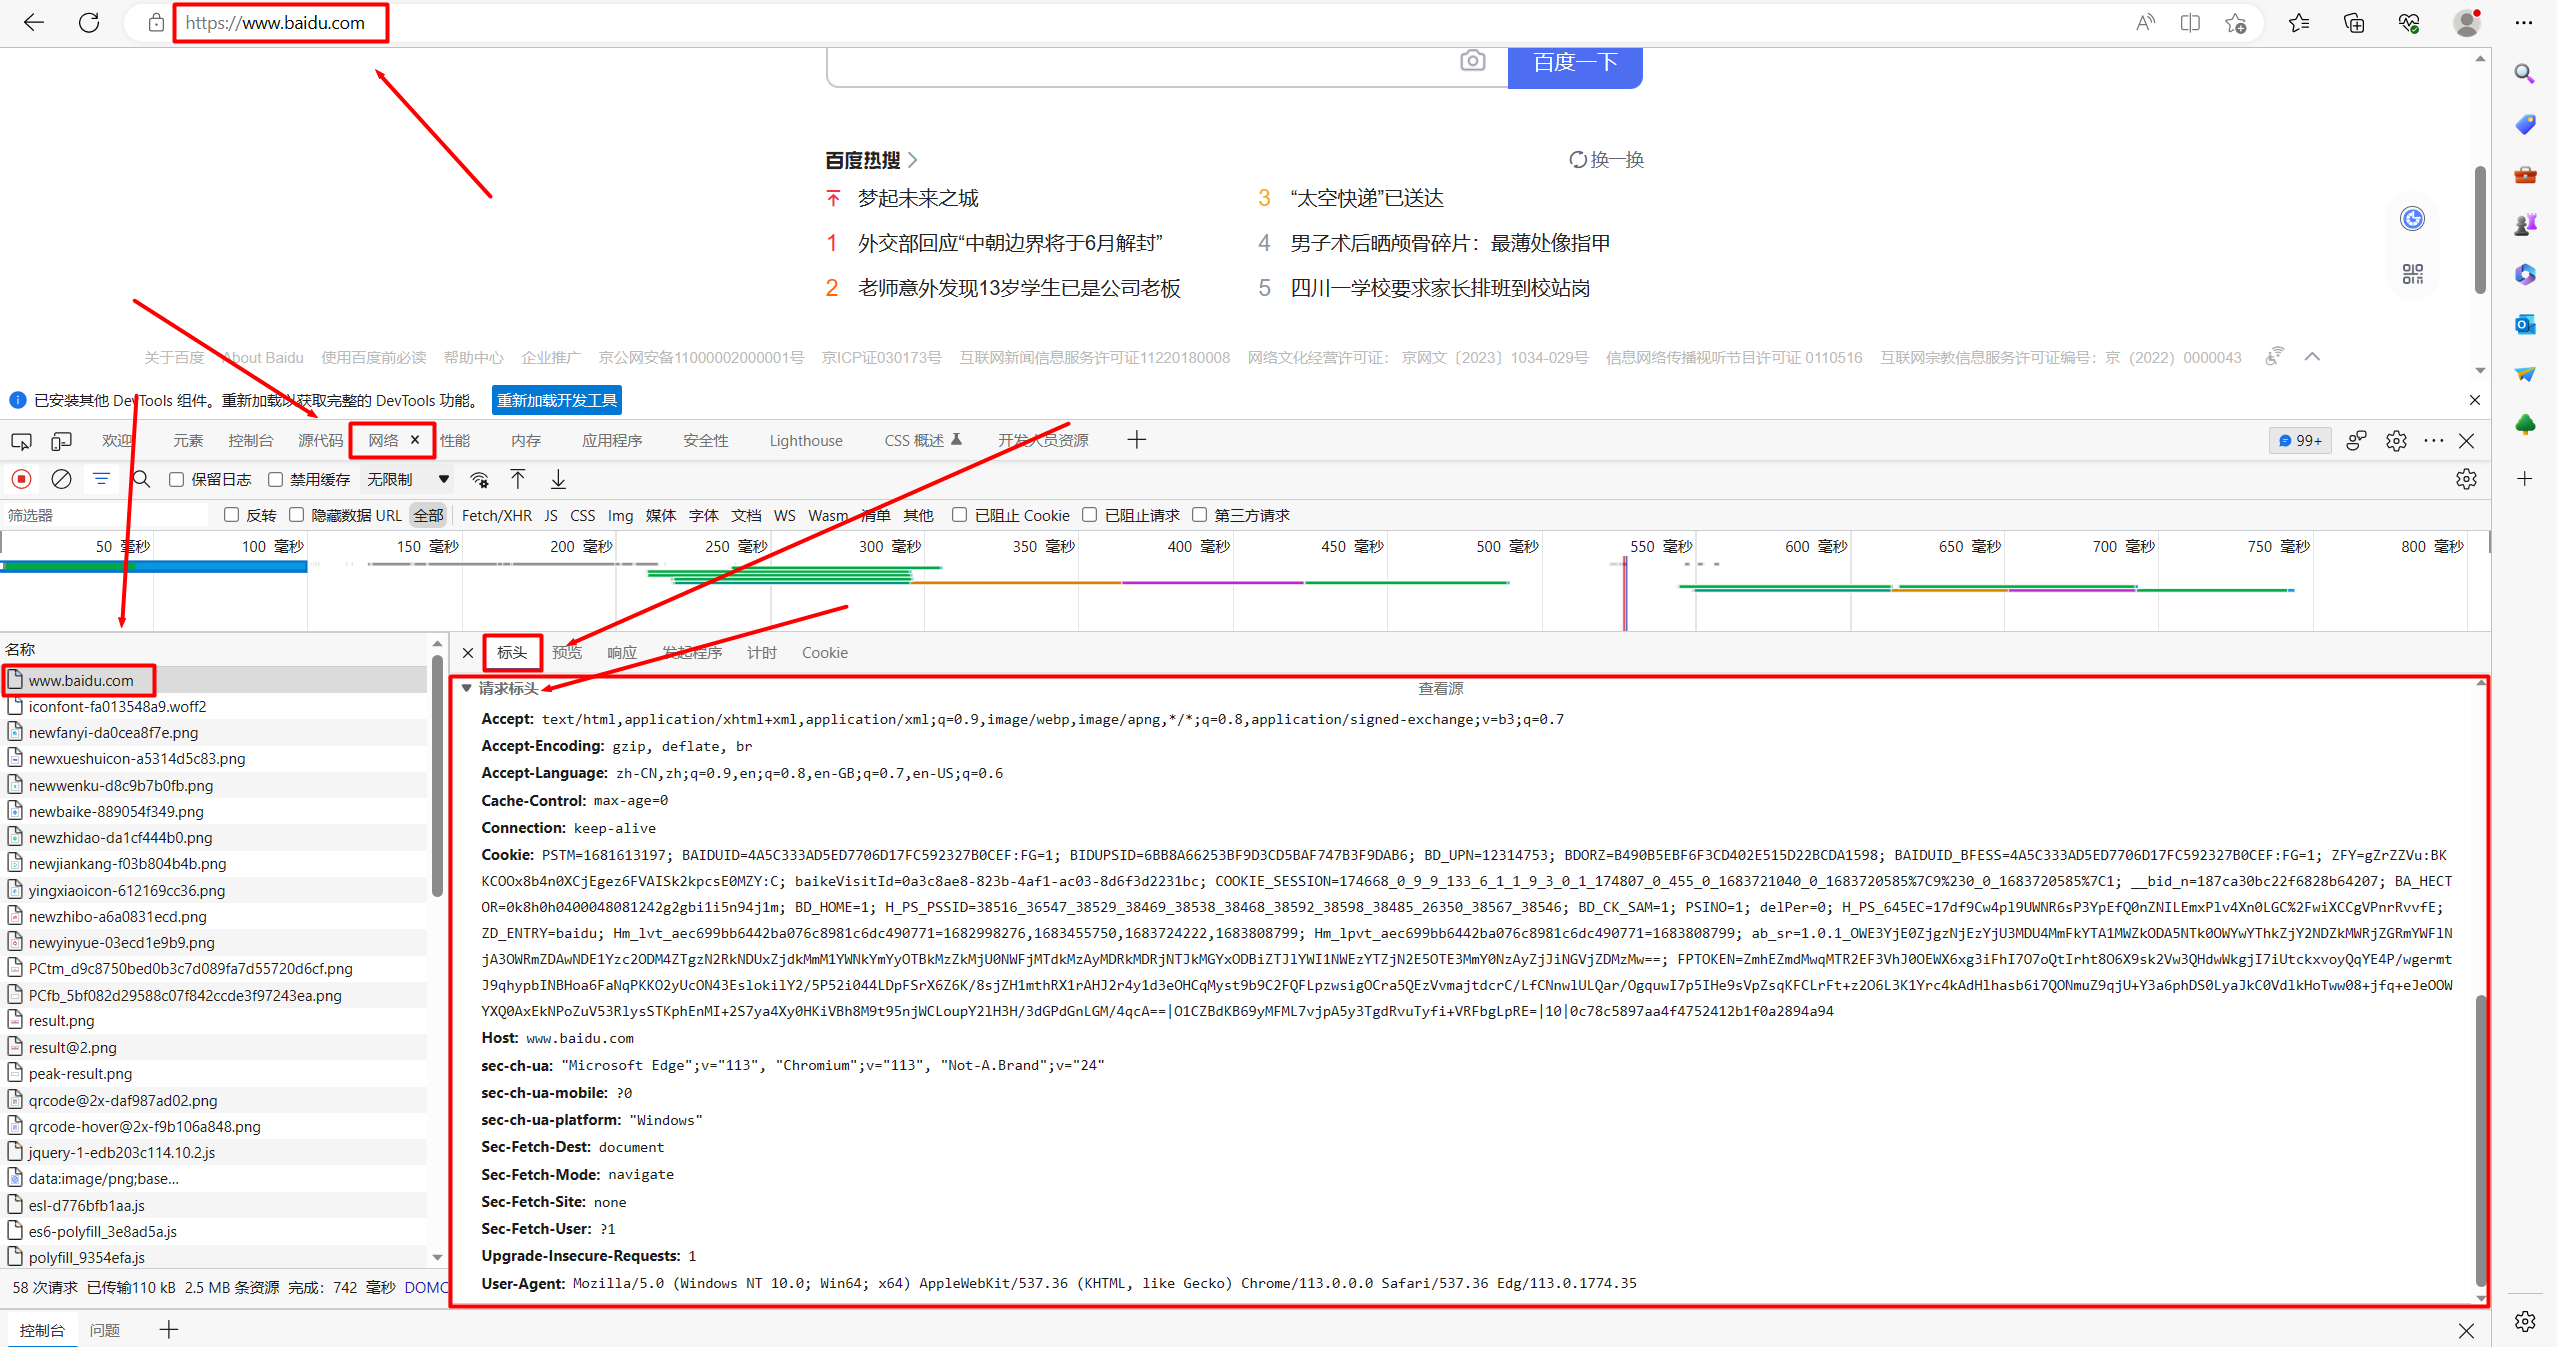Click 换一换 to refresh hot searches
Viewport: 2557px width, 1347px height.
pyautogui.click(x=1606, y=160)
